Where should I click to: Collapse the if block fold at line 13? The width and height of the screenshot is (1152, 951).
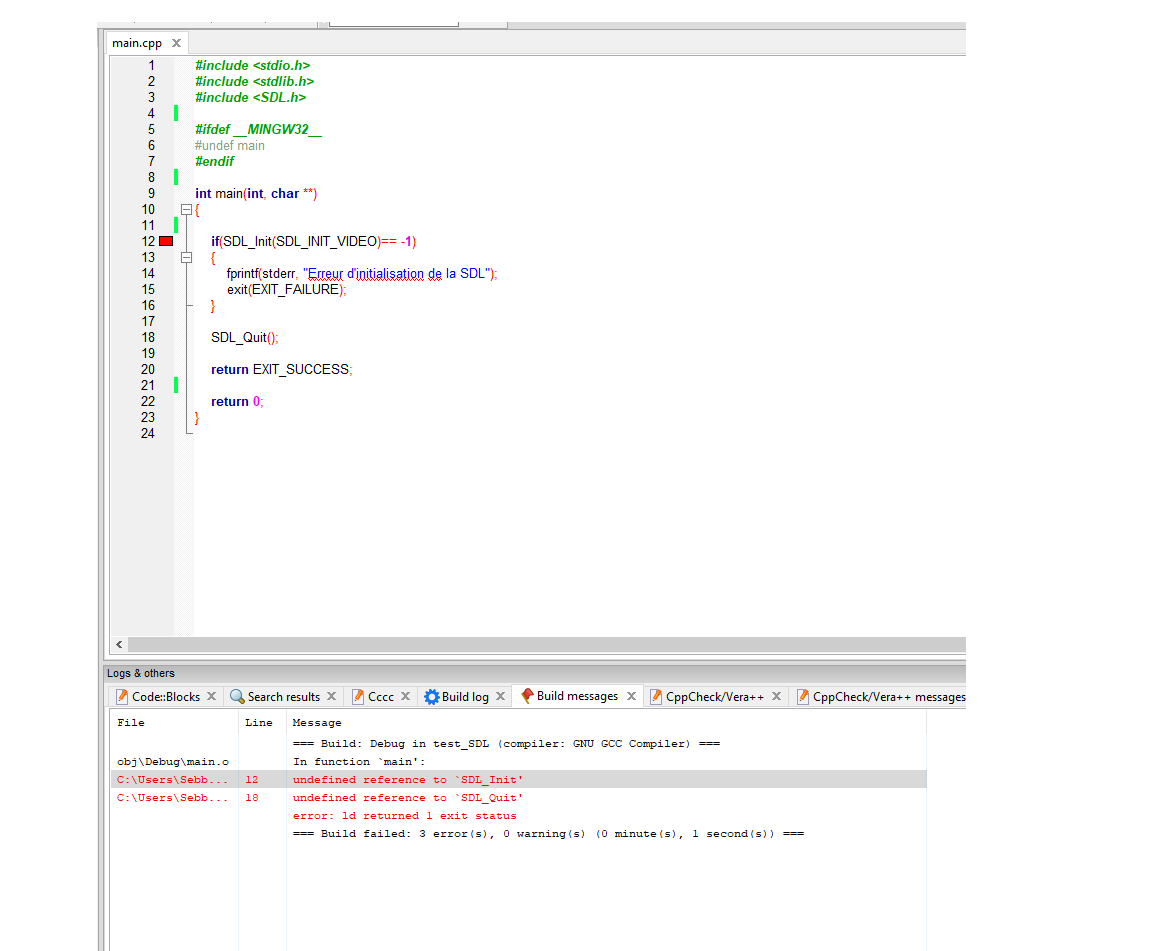pyautogui.click(x=186, y=257)
